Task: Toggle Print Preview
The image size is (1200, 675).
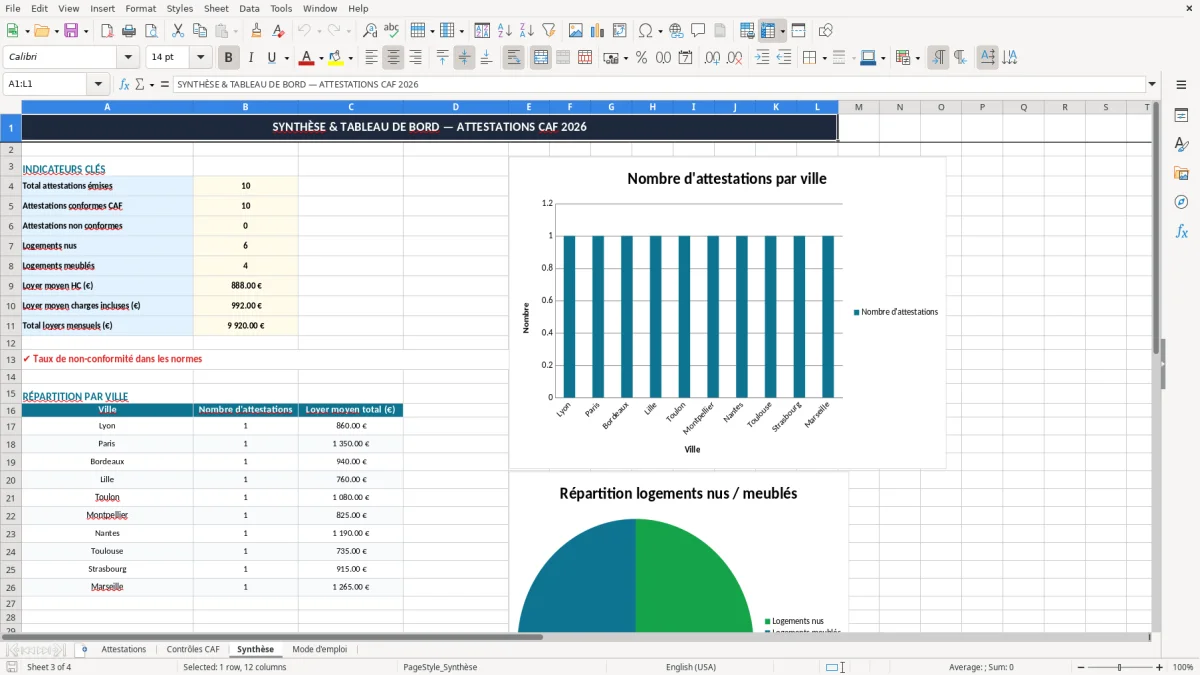Action: [x=151, y=31]
